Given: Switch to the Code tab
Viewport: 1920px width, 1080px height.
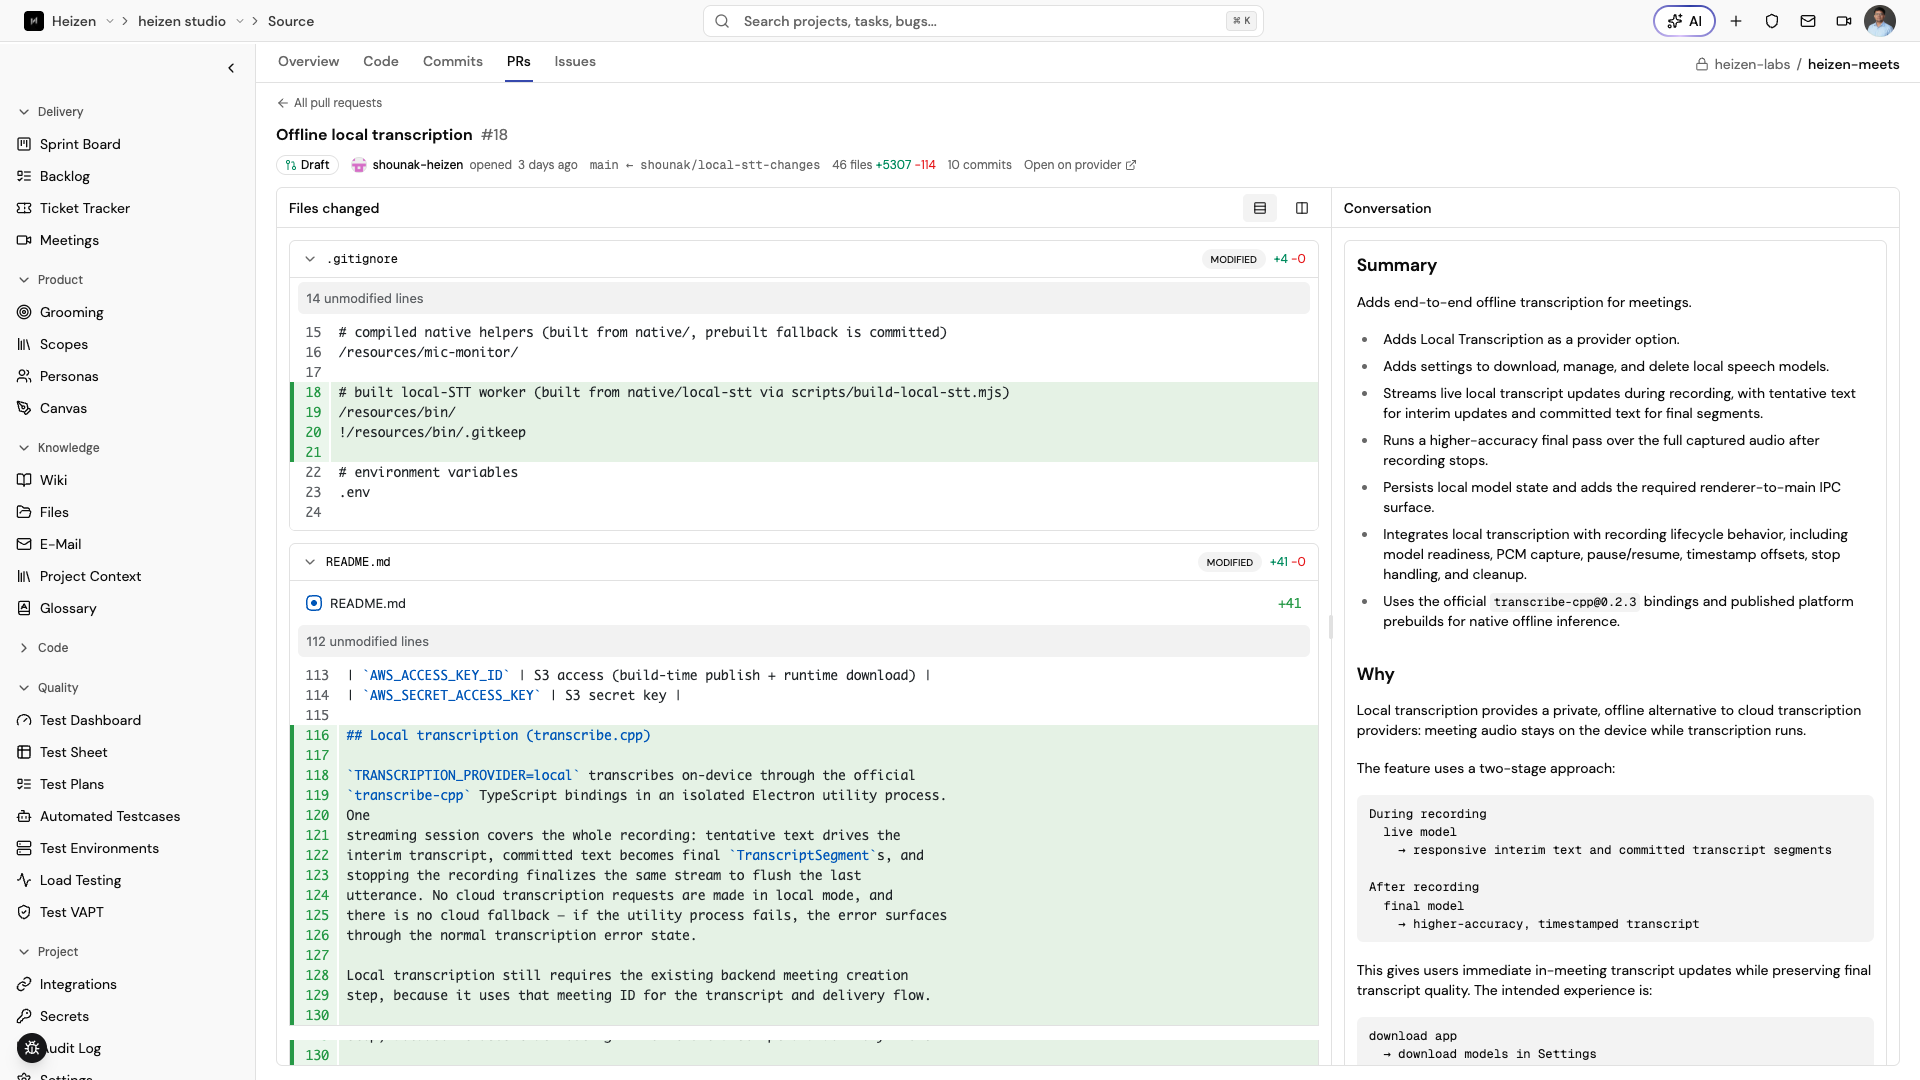Looking at the screenshot, I should 381,61.
